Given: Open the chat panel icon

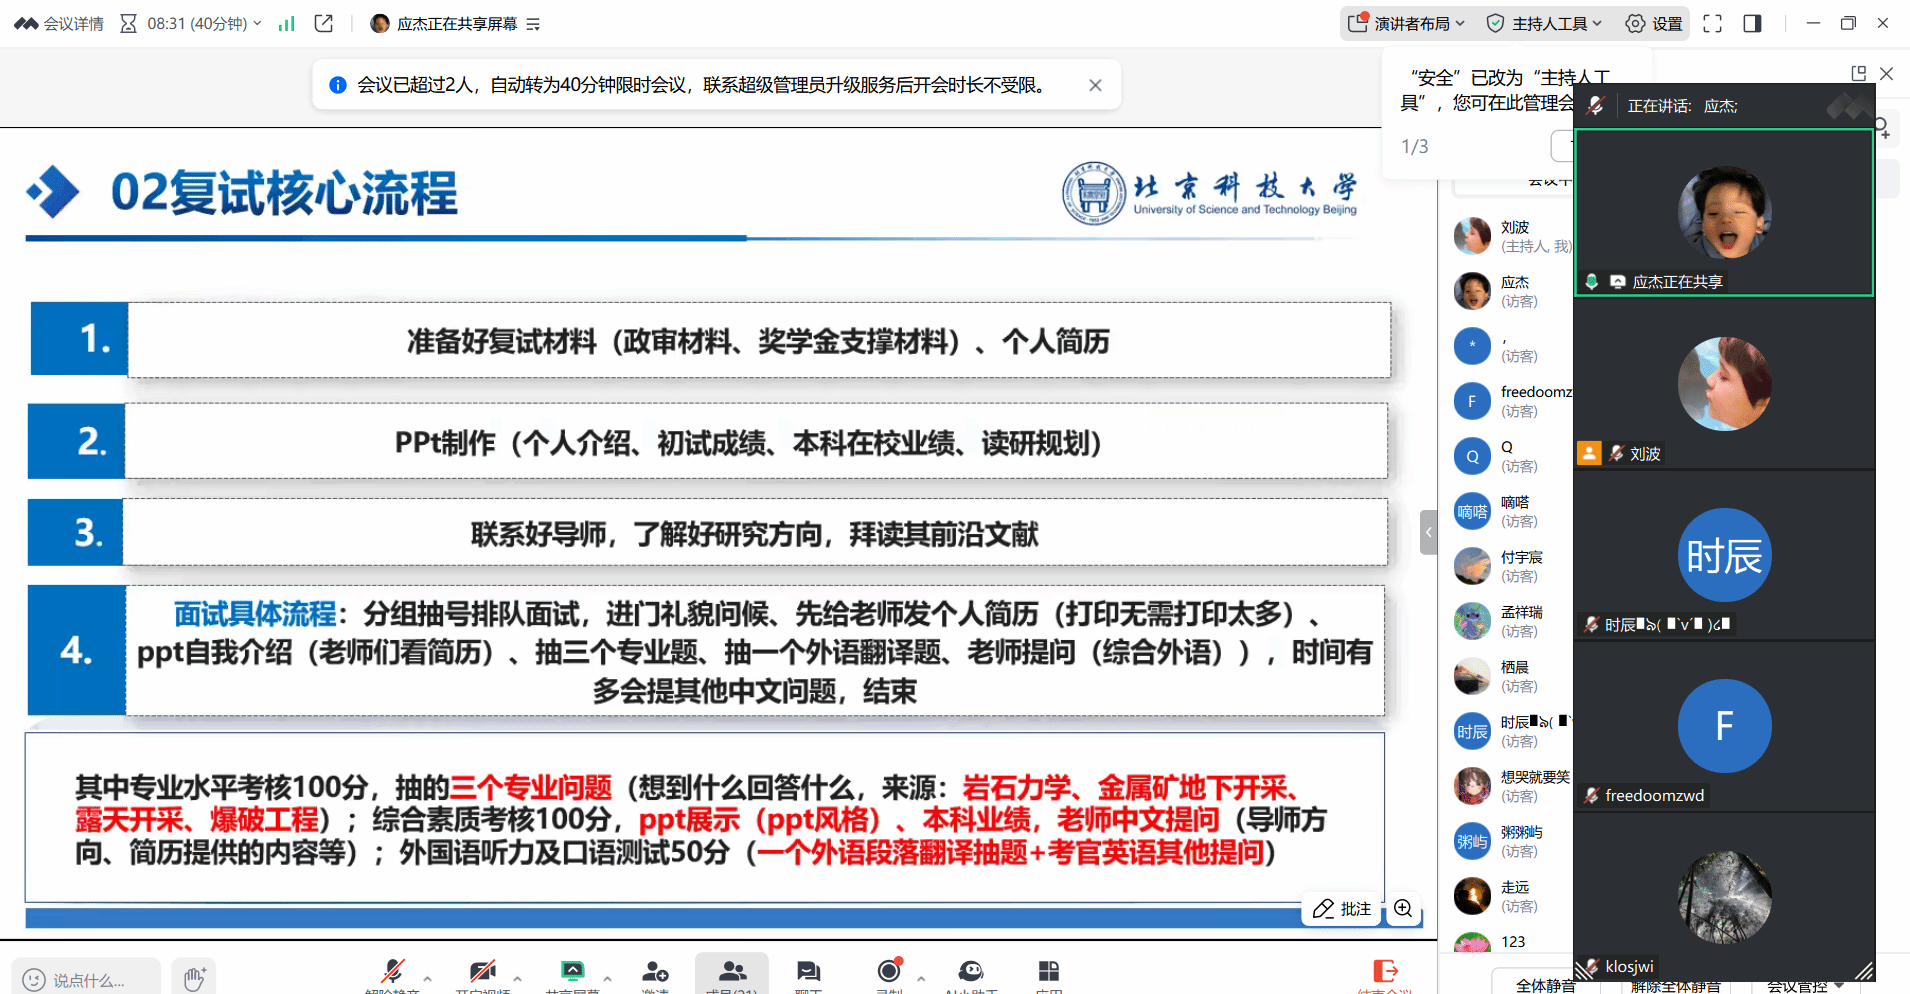Looking at the screenshot, I should [808, 972].
